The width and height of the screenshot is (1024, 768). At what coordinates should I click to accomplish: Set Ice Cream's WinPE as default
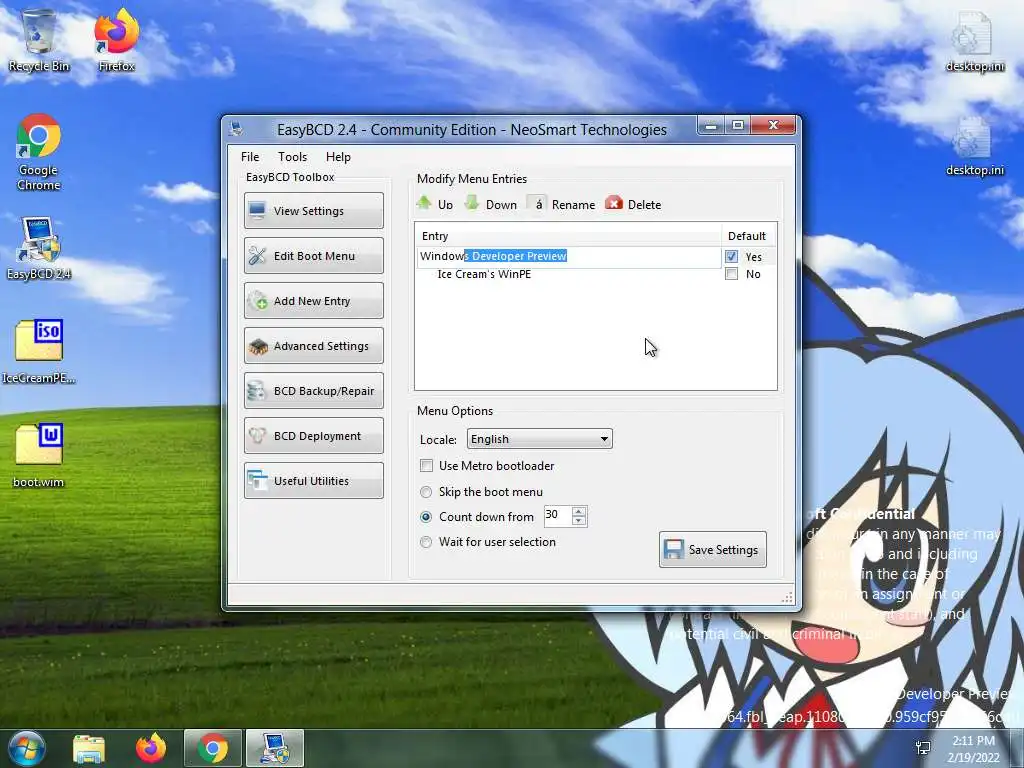coord(731,274)
